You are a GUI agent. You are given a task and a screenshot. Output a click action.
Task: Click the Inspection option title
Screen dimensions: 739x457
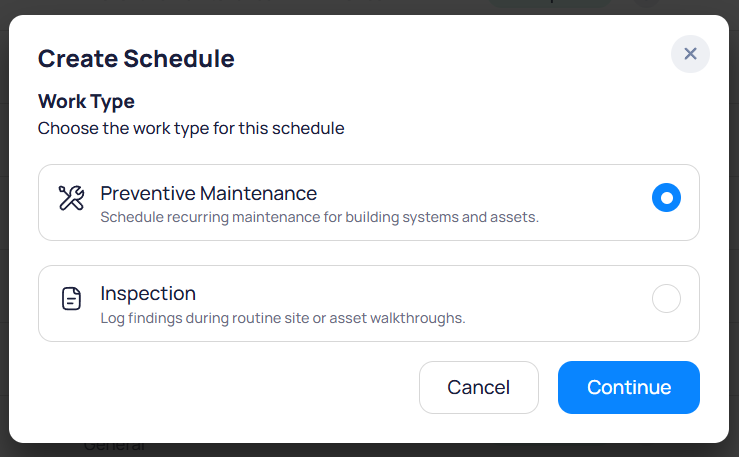[x=148, y=294]
